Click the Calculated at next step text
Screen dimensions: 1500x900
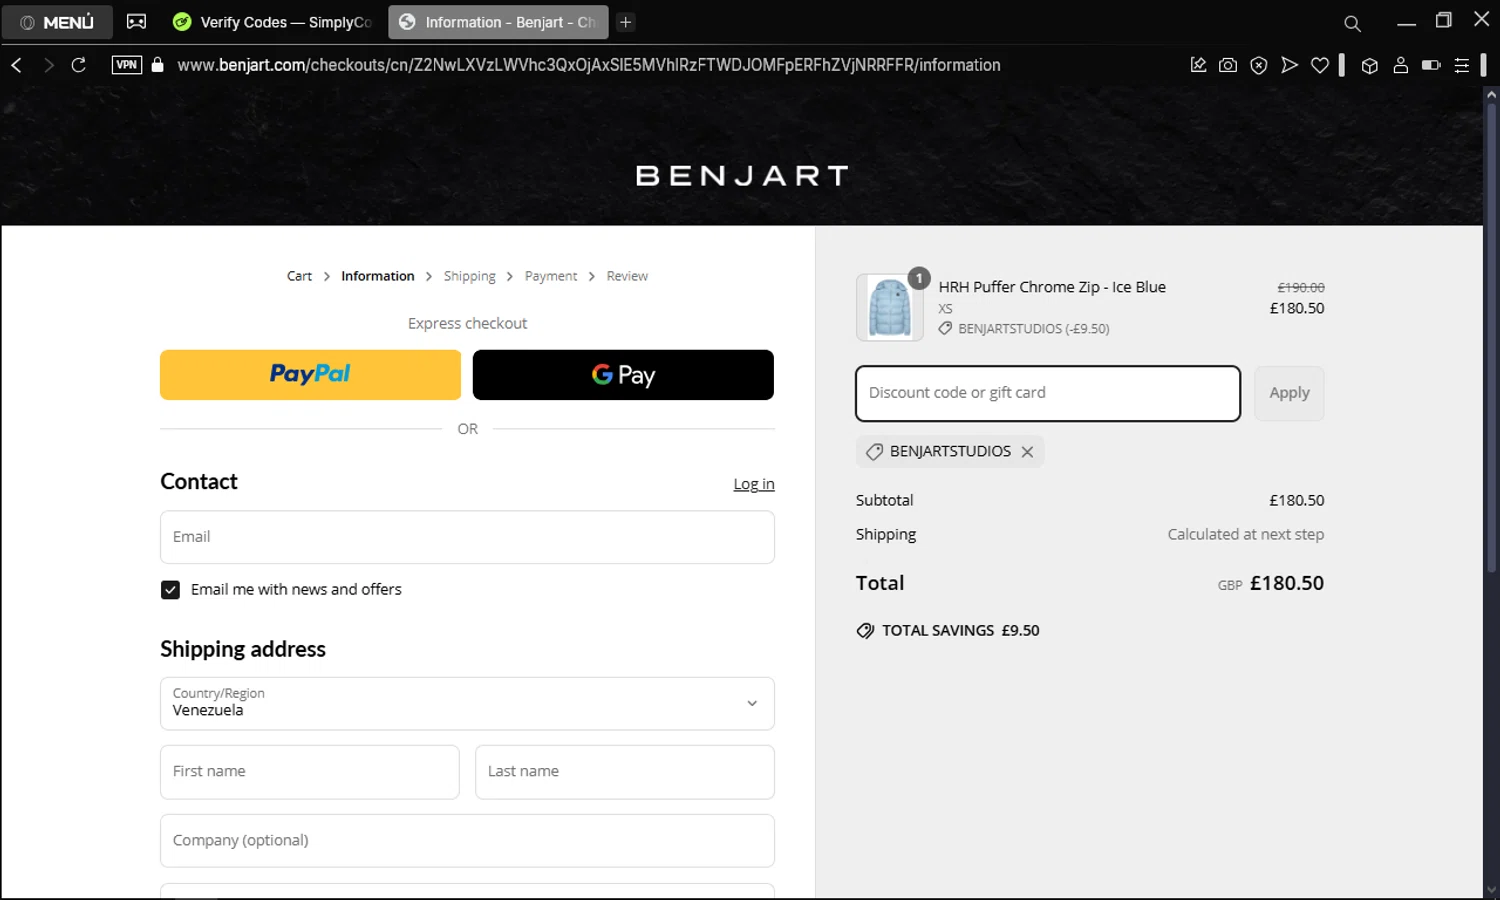tap(1246, 535)
